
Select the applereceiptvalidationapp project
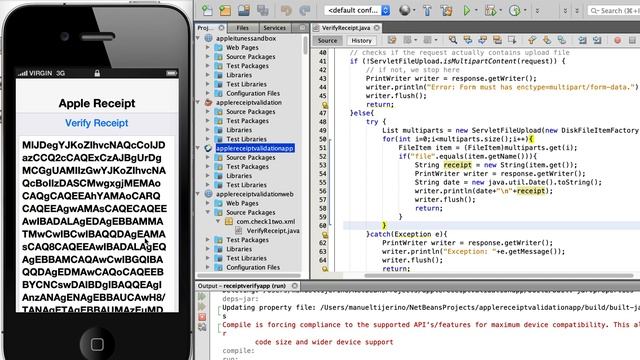pos(255,148)
